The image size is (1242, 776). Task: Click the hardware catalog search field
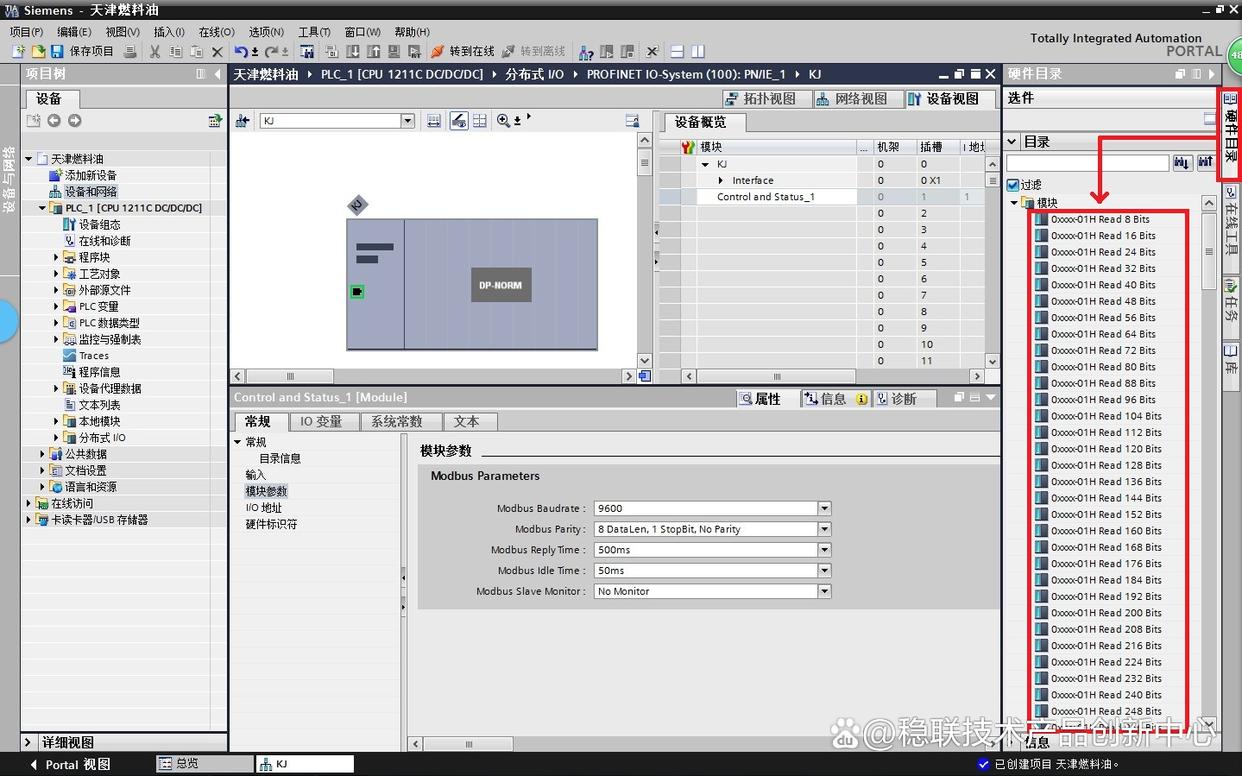click(x=1088, y=162)
